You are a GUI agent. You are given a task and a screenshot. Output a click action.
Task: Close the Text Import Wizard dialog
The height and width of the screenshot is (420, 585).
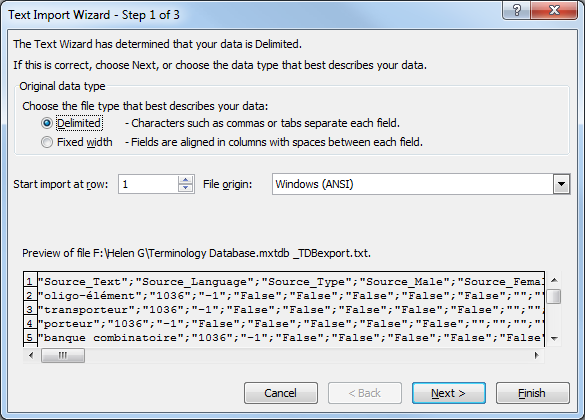(x=554, y=10)
